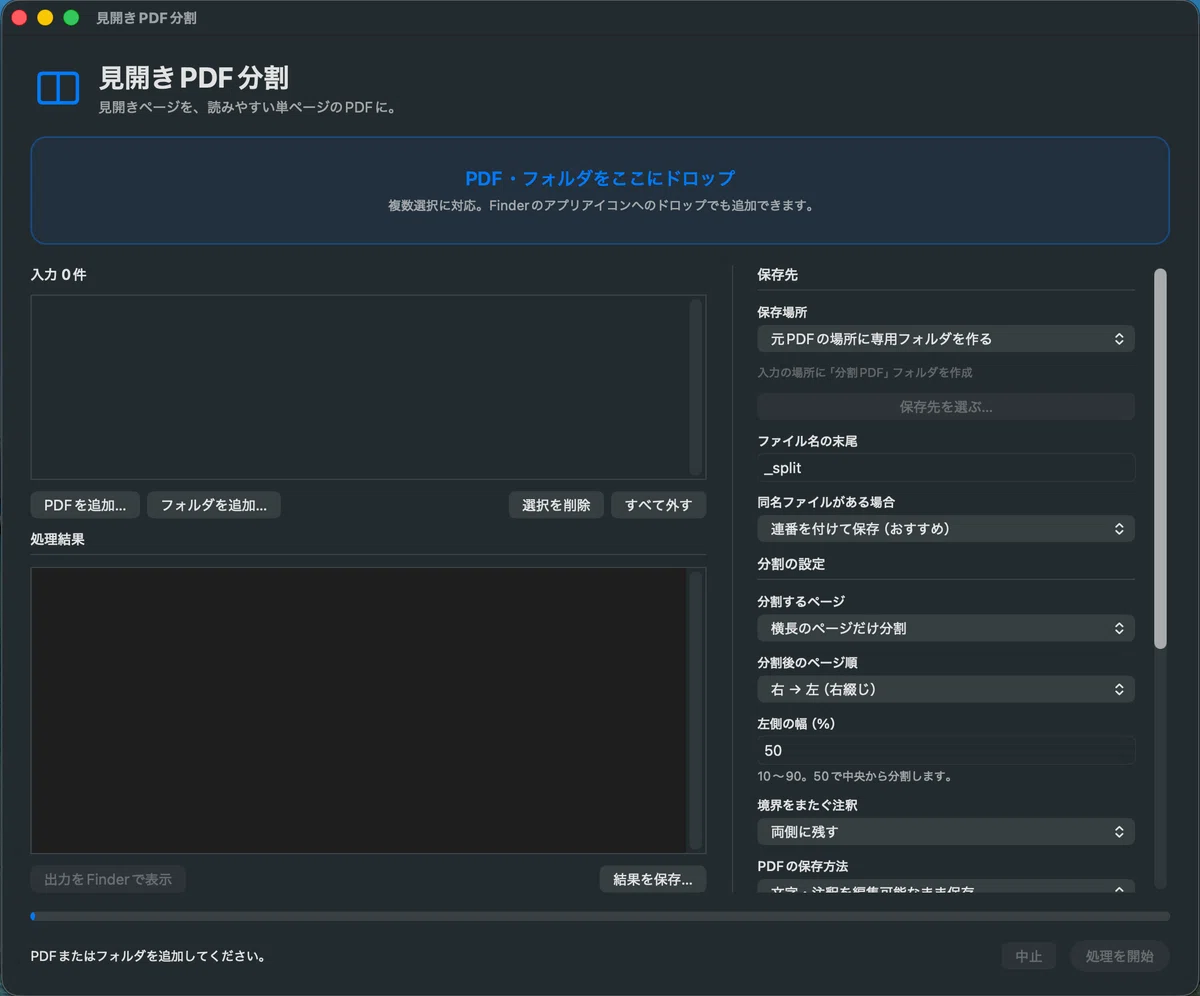This screenshot has width=1200, height=996.
Task: Click the 保存先を選ぶ button
Action: coord(946,407)
